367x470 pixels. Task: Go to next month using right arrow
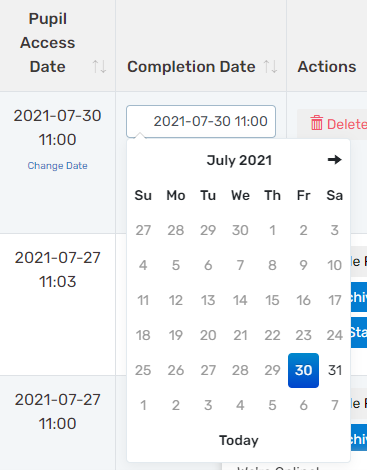point(334,160)
